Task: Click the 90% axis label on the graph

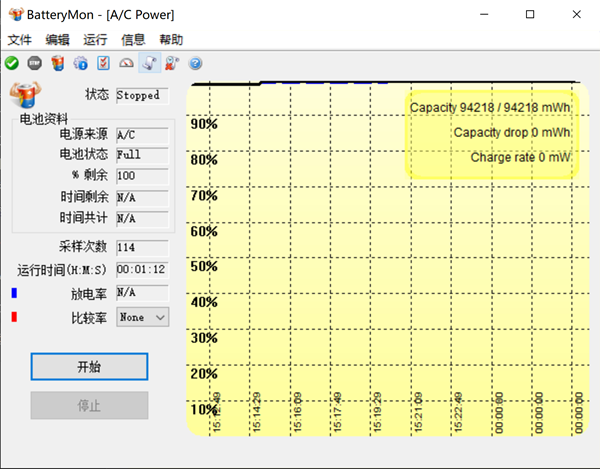Action: click(x=204, y=124)
